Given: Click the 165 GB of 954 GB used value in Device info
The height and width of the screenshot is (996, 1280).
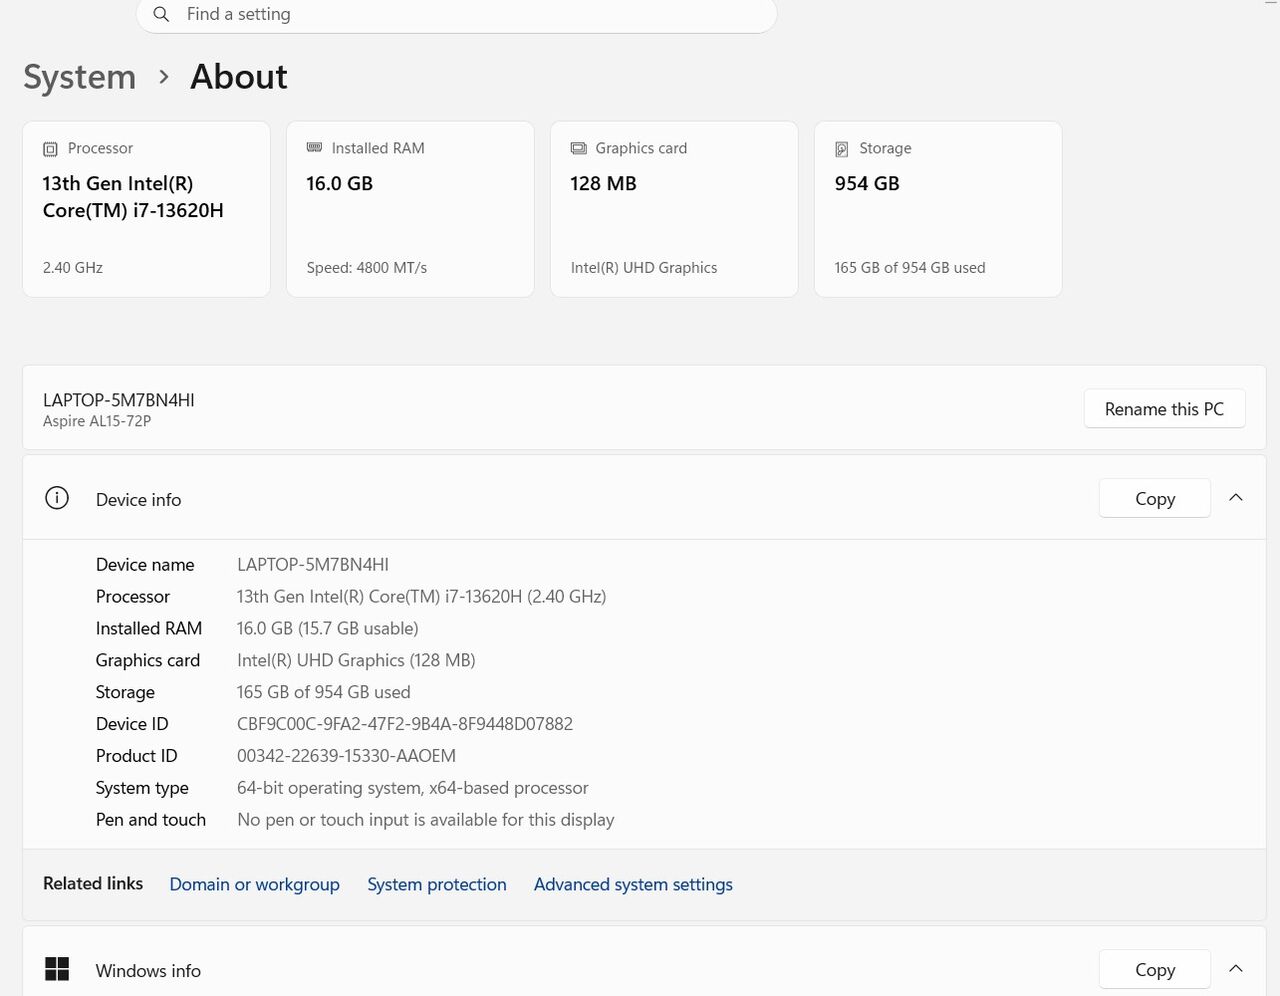Looking at the screenshot, I should [x=324, y=692].
